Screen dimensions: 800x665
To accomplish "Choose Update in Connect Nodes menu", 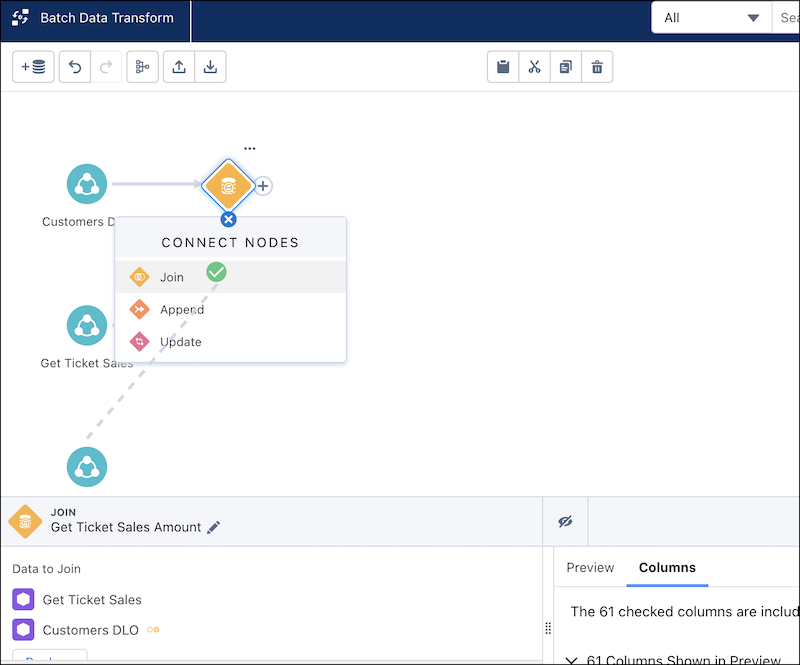I will point(180,342).
